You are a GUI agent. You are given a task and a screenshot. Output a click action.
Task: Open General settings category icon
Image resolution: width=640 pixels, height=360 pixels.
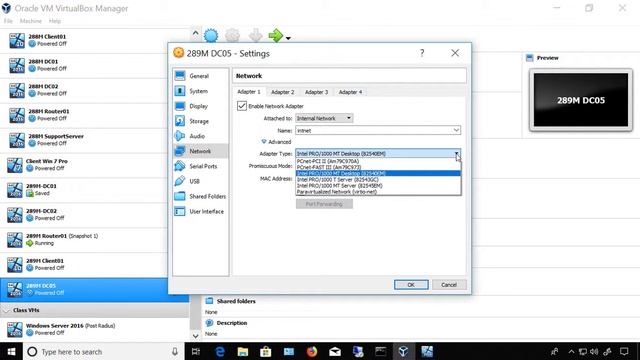tap(180, 76)
